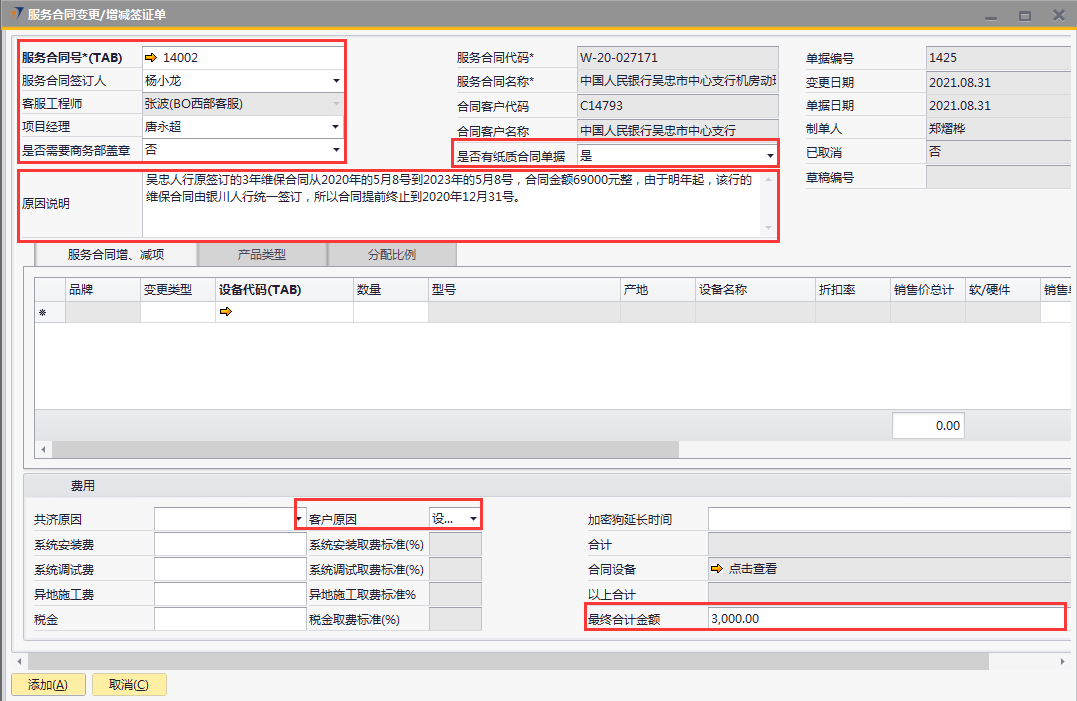Expand the 项目经理 dropdown list
Screen dimensions: 1077x701
pyautogui.click(x=335, y=127)
